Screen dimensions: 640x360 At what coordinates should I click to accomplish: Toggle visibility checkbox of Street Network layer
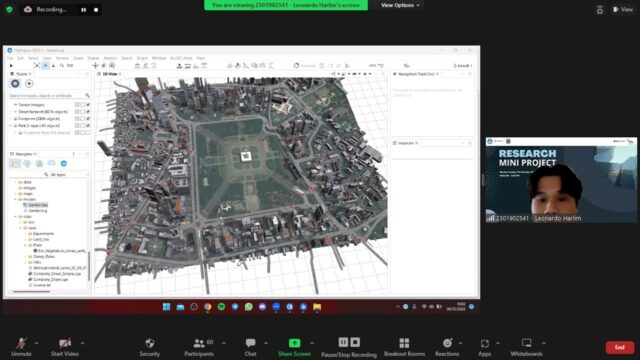88,112
